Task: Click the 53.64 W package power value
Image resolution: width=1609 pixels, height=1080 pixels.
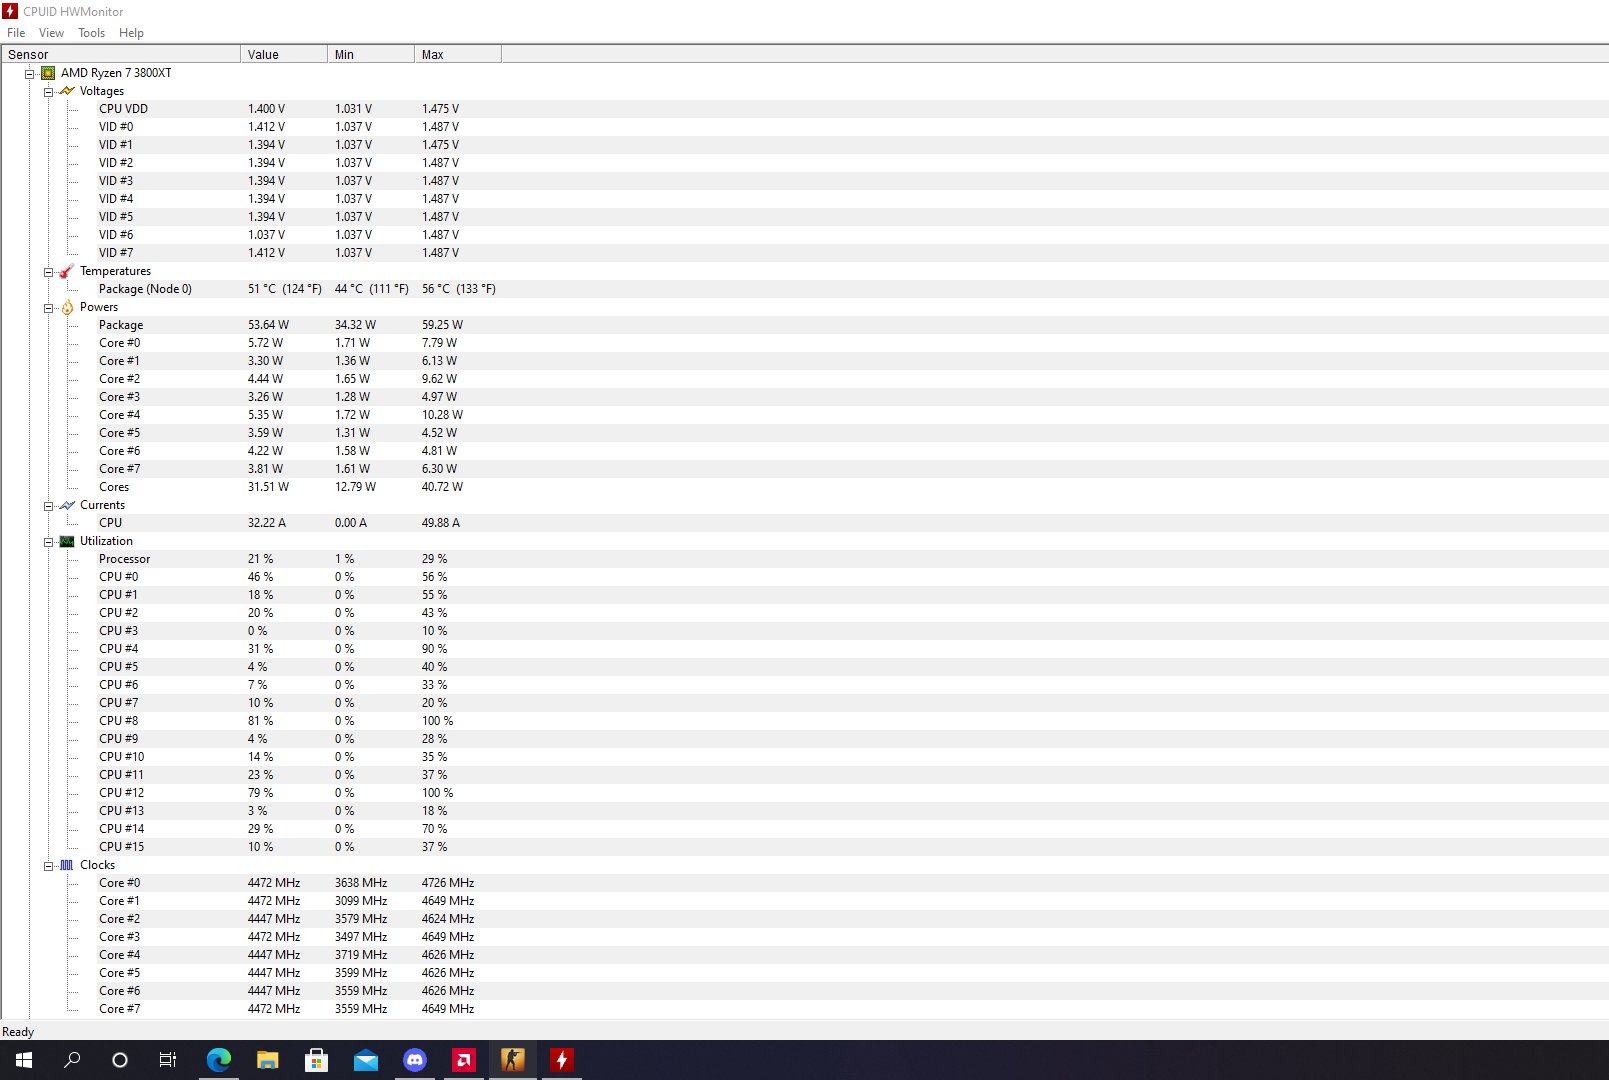Action: [268, 325]
